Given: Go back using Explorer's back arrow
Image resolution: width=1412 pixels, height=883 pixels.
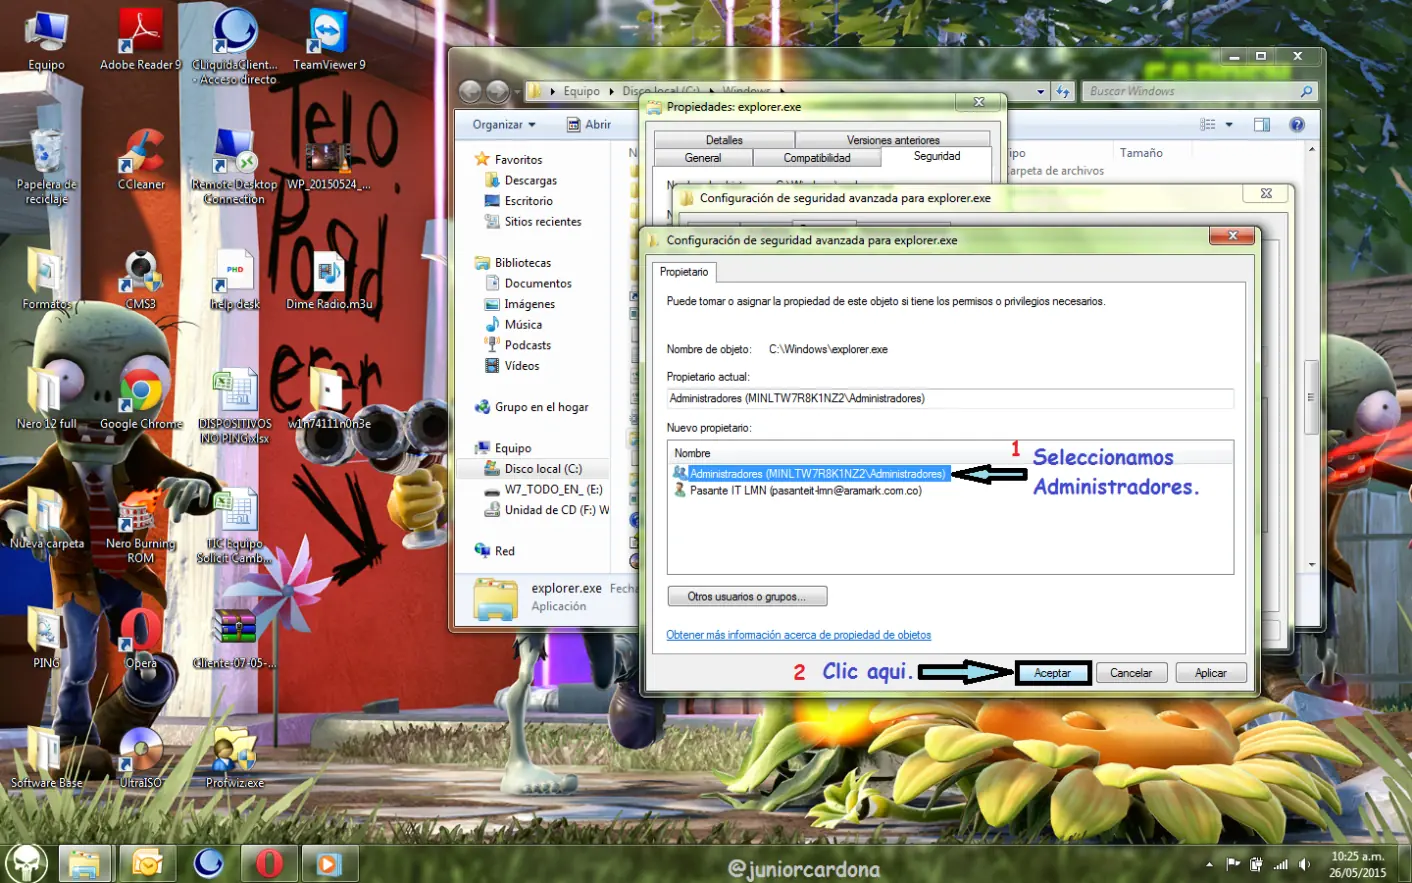Looking at the screenshot, I should pos(471,91).
